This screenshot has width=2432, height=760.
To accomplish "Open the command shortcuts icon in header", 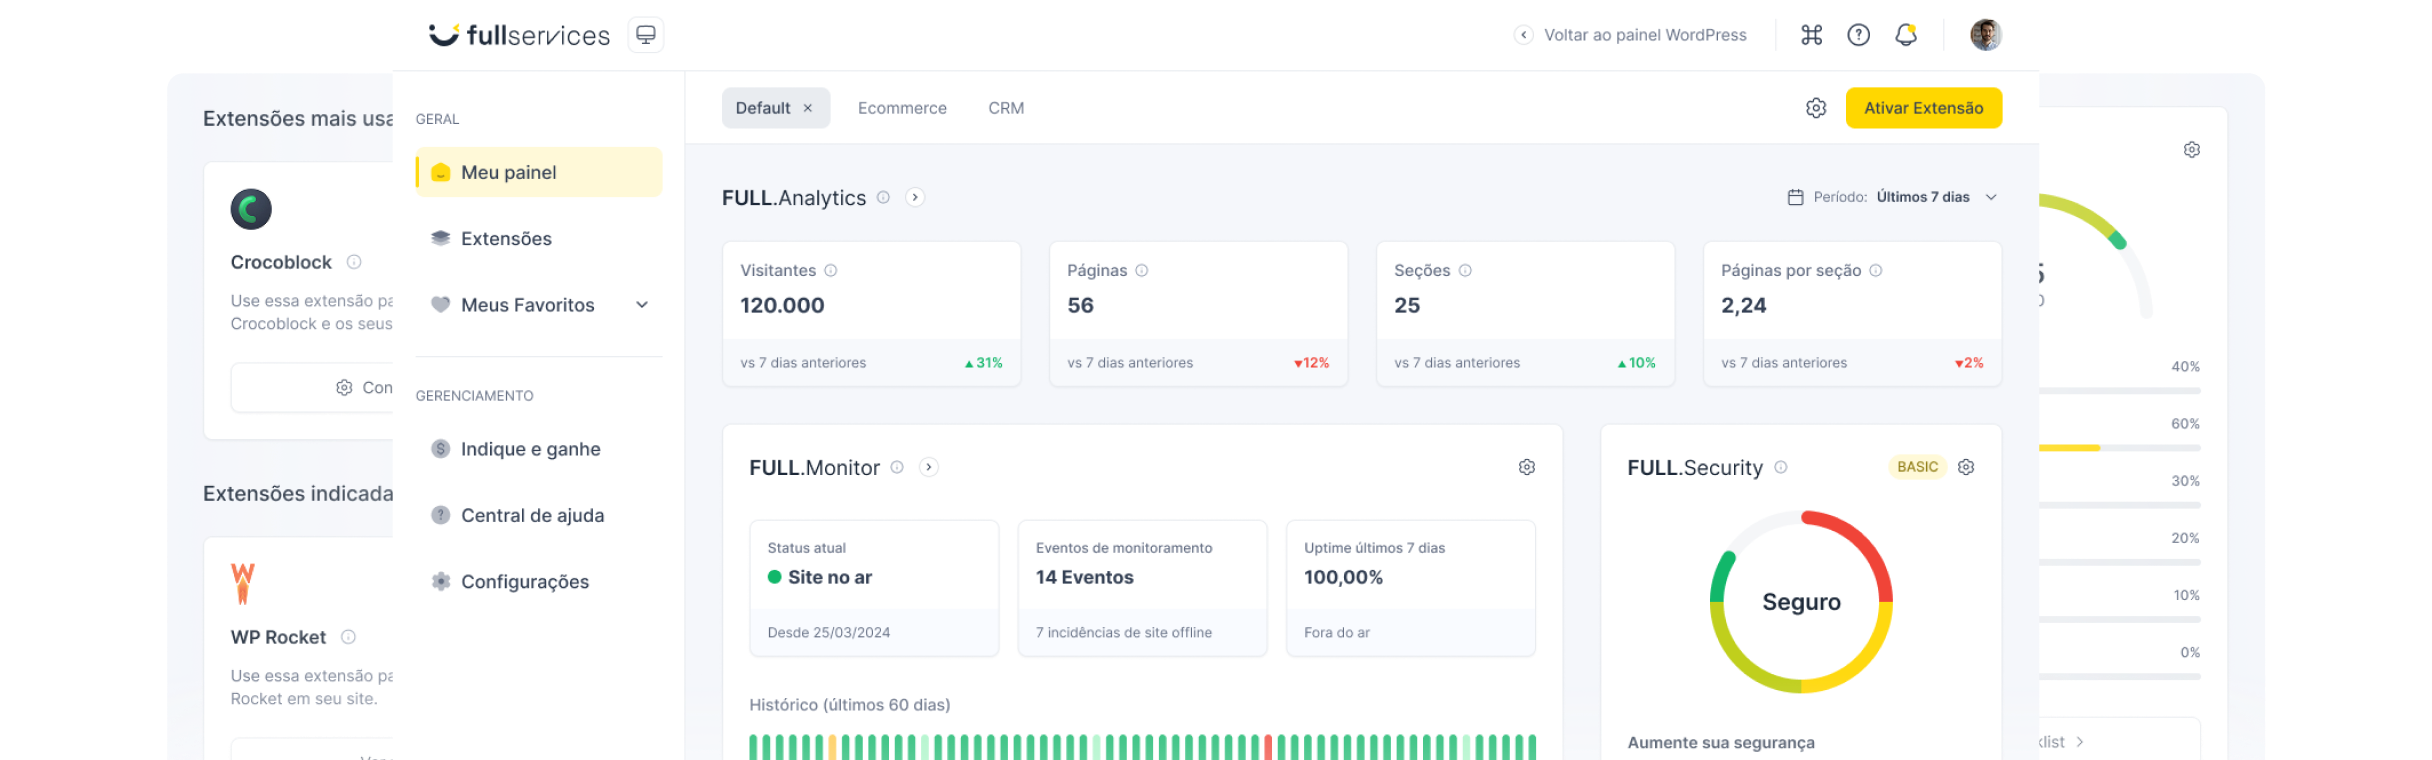I will pos(1811,35).
